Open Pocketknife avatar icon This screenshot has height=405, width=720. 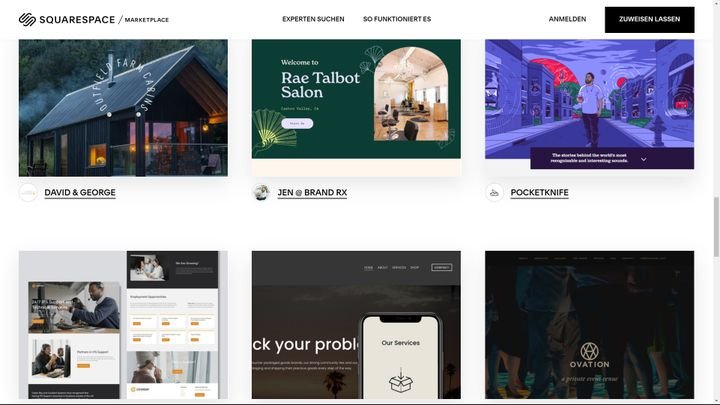coord(494,193)
